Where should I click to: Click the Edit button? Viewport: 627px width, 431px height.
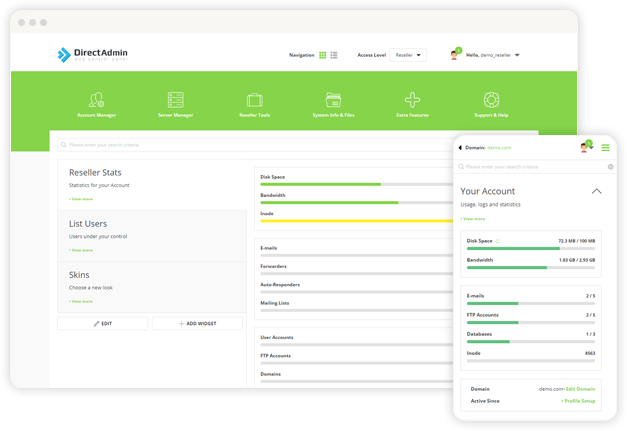coord(103,324)
